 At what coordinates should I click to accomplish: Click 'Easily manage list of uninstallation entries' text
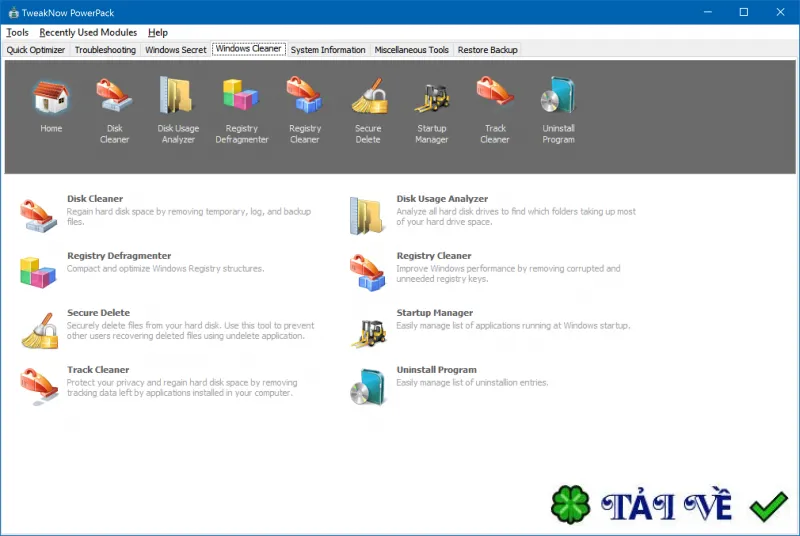472,383
